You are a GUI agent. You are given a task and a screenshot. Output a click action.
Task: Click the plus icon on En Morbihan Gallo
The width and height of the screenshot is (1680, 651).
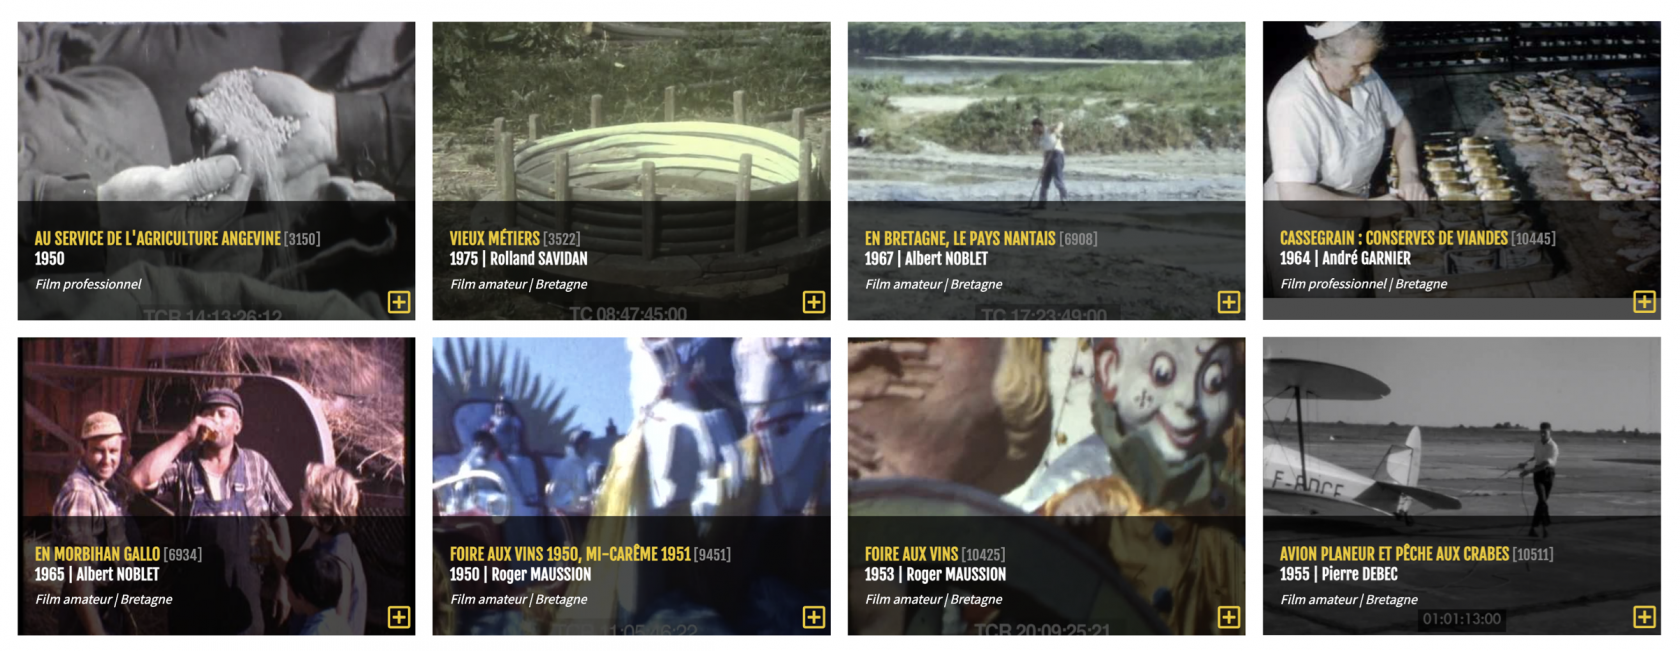click(x=399, y=617)
